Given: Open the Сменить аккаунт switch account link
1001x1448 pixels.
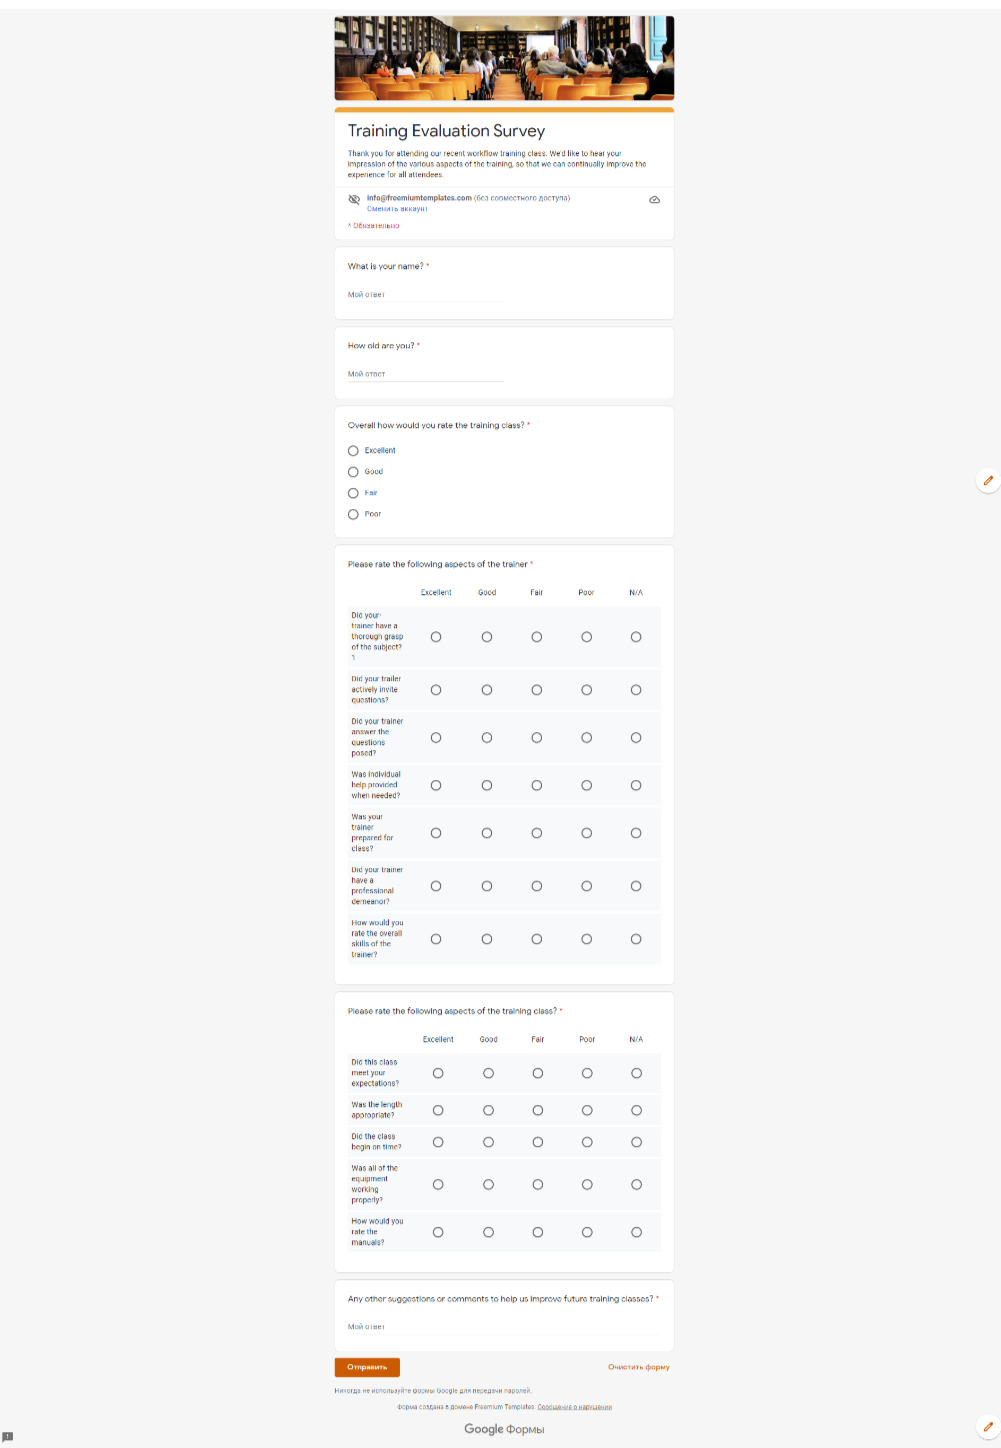Looking at the screenshot, I should pos(397,209).
